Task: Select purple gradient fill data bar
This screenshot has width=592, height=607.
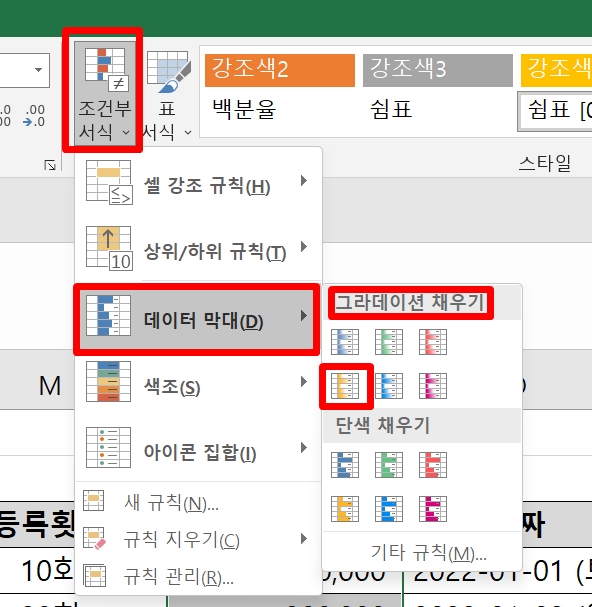Action: (433, 386)
